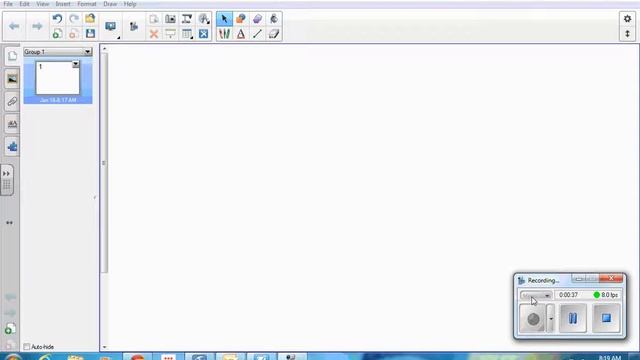Undo the last action in the toolbar
Screen dimensions: 640x360
pos(57,18)
